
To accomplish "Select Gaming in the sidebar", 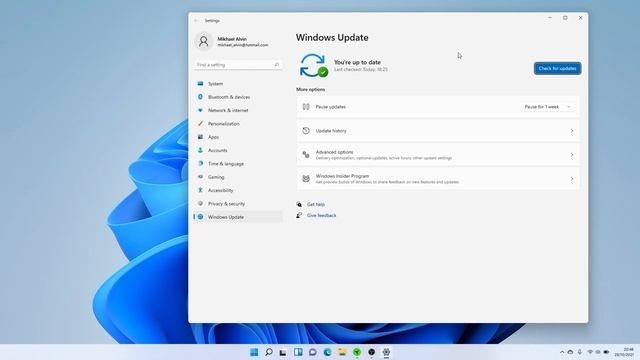I will tap(238, 177).
